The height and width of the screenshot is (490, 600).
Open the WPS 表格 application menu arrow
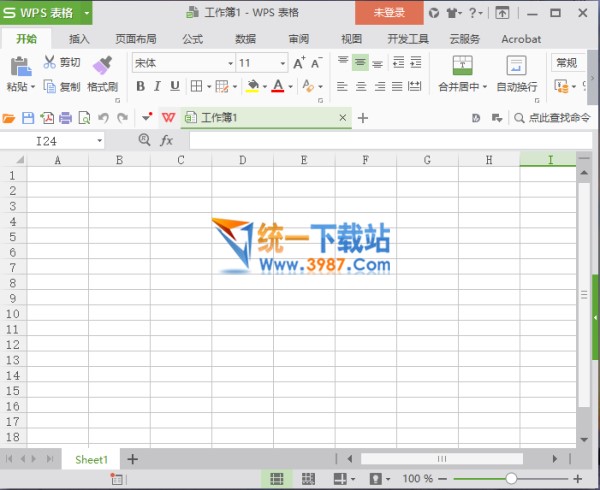point(87,13)
